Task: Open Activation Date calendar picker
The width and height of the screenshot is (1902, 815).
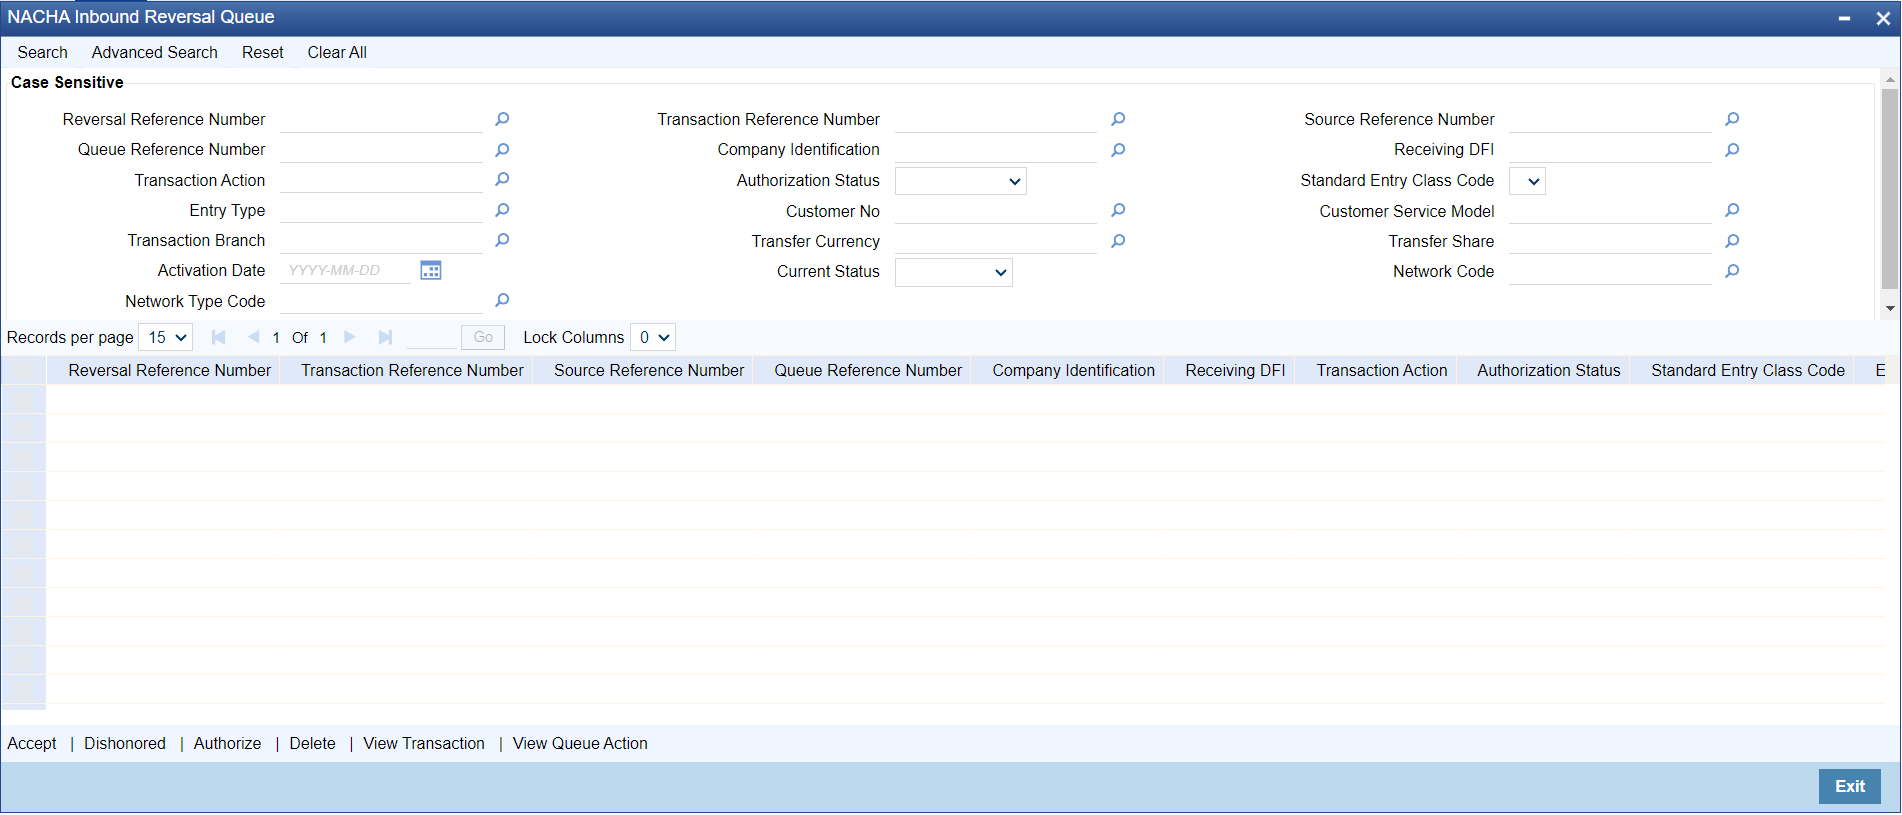Action: click(x=431, y=271)
